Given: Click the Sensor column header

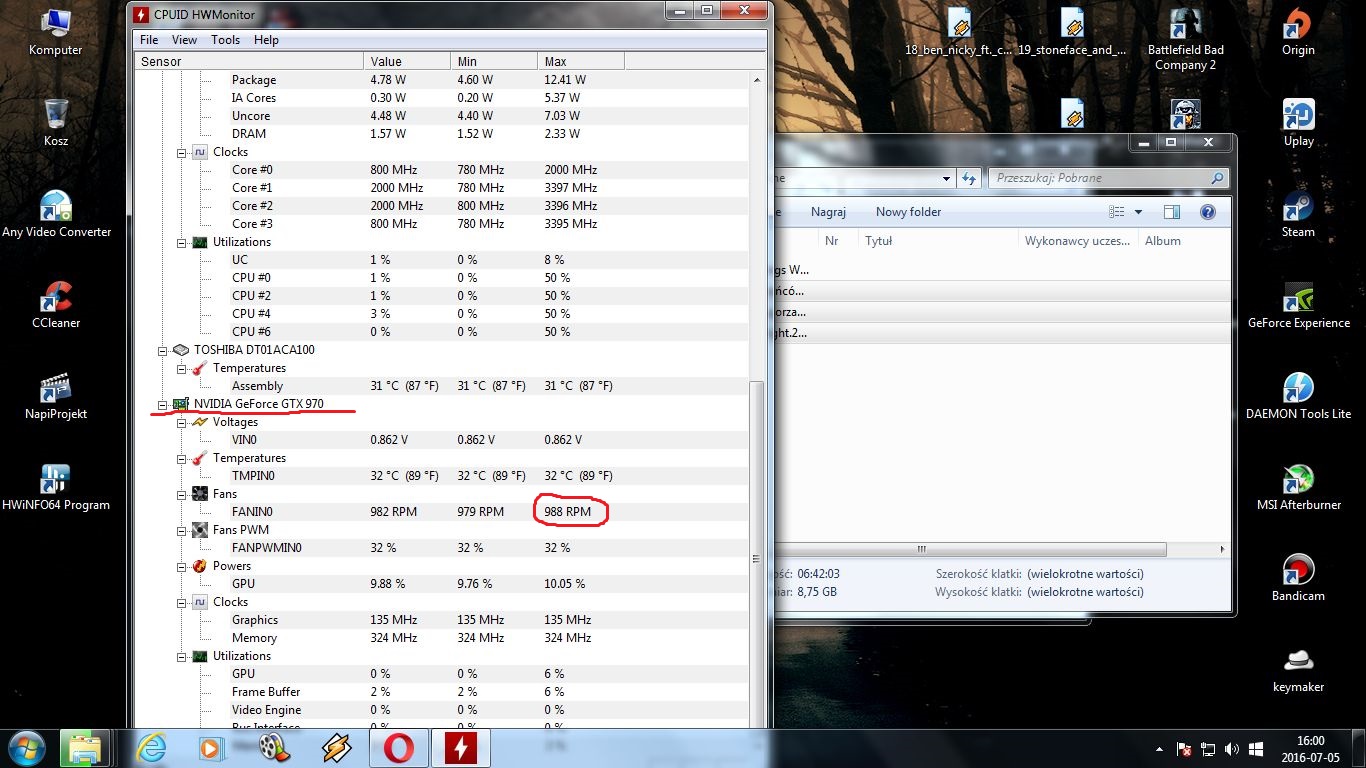Looking at the screenshot, I should [249, 62].
